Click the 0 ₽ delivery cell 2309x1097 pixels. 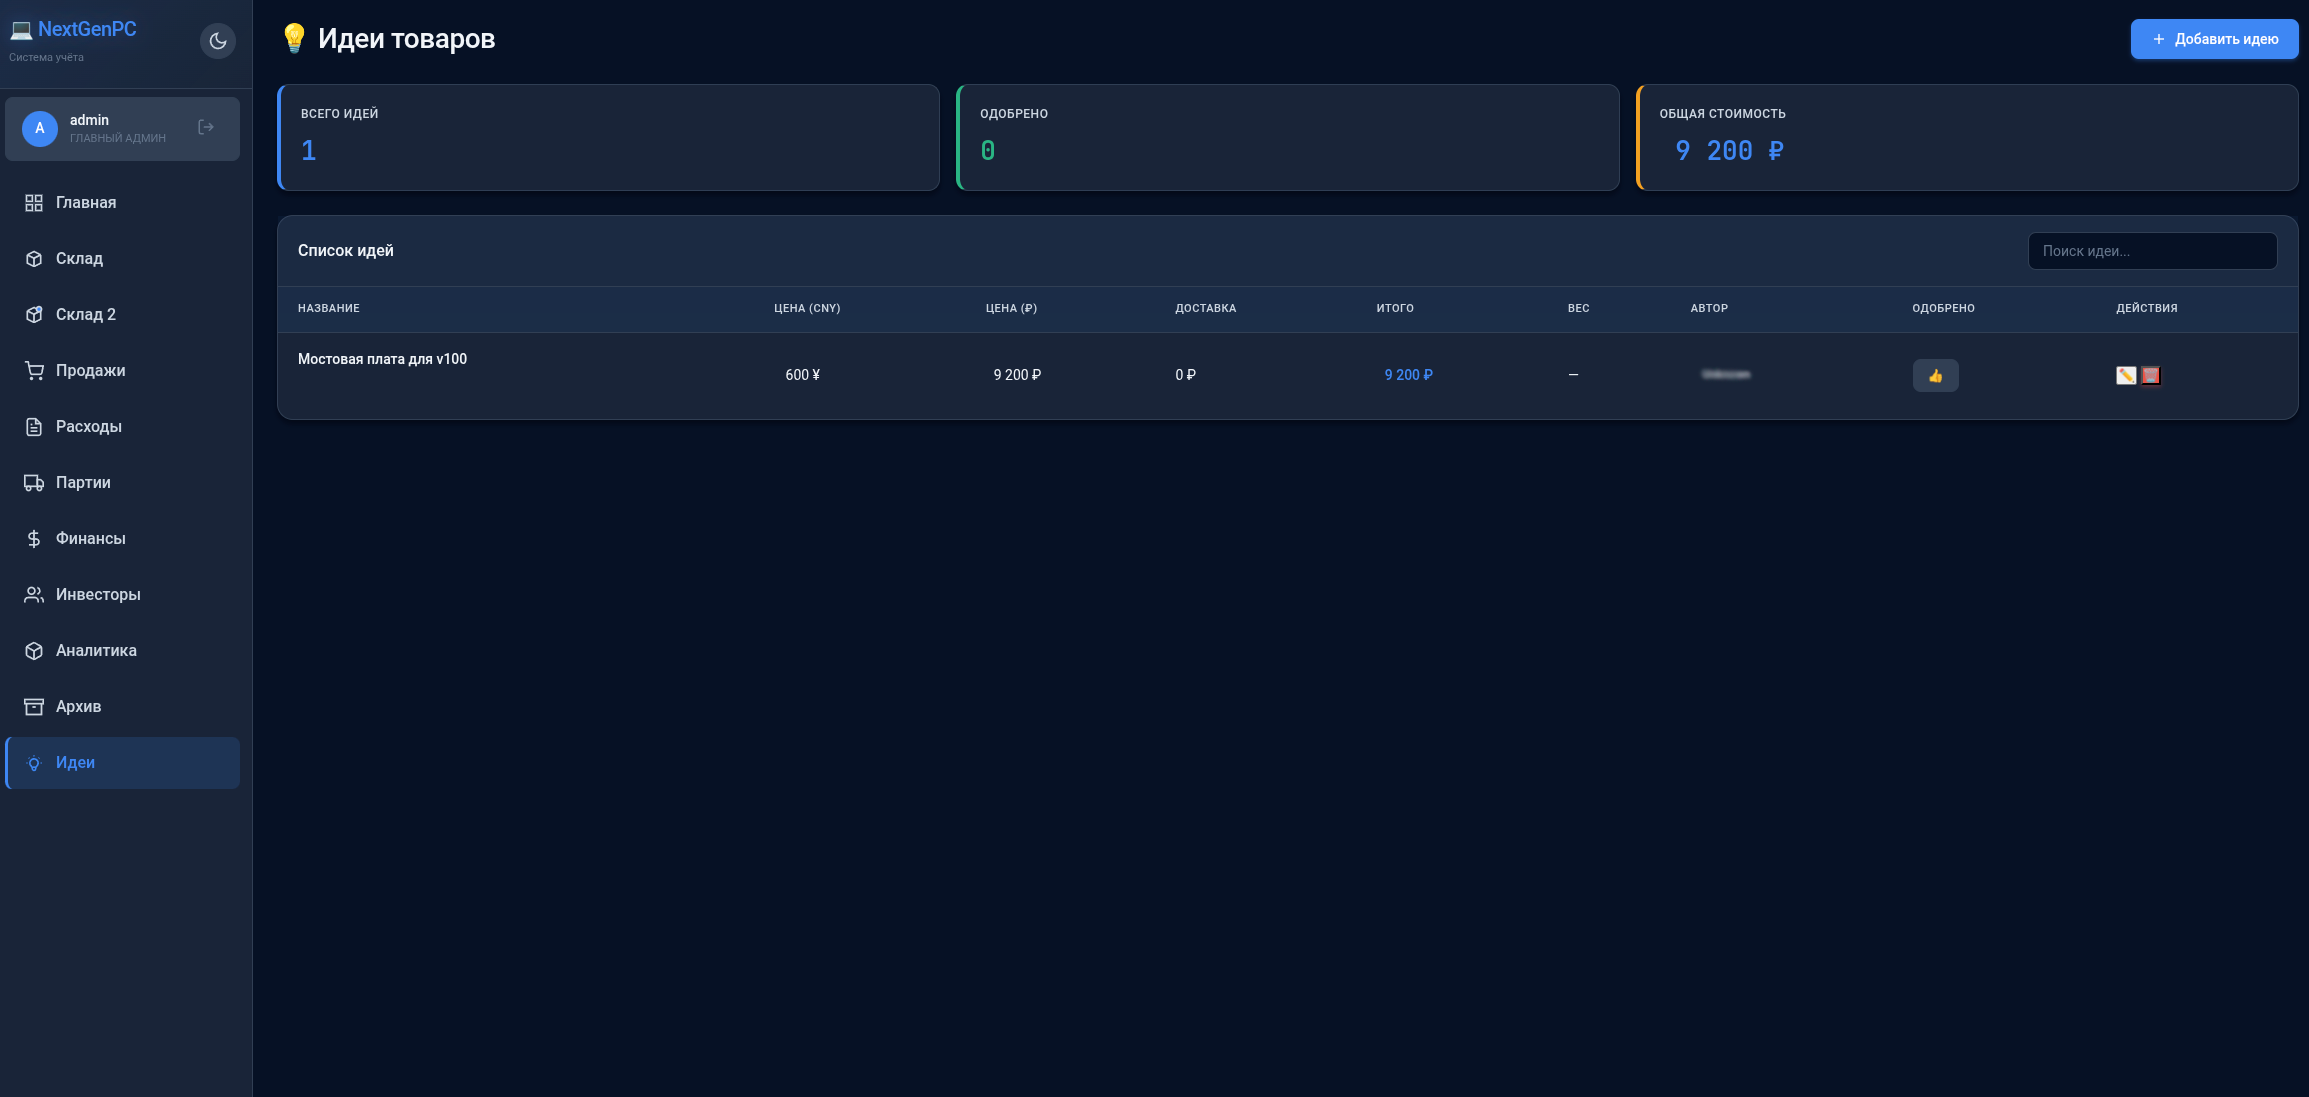click(1185, 375)
